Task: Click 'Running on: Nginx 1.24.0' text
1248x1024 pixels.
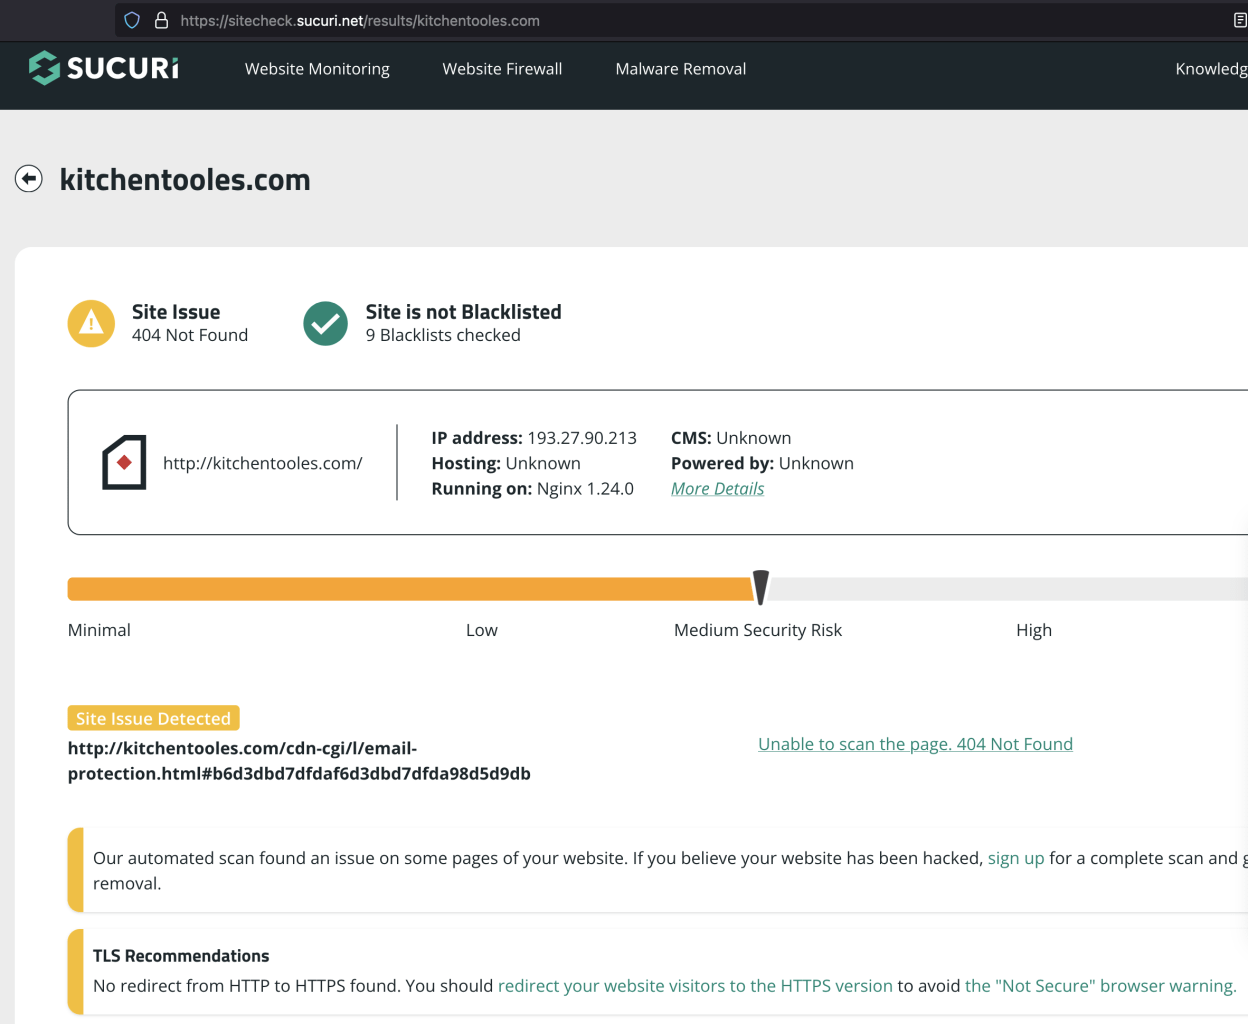Action: [x=533, y=489]
